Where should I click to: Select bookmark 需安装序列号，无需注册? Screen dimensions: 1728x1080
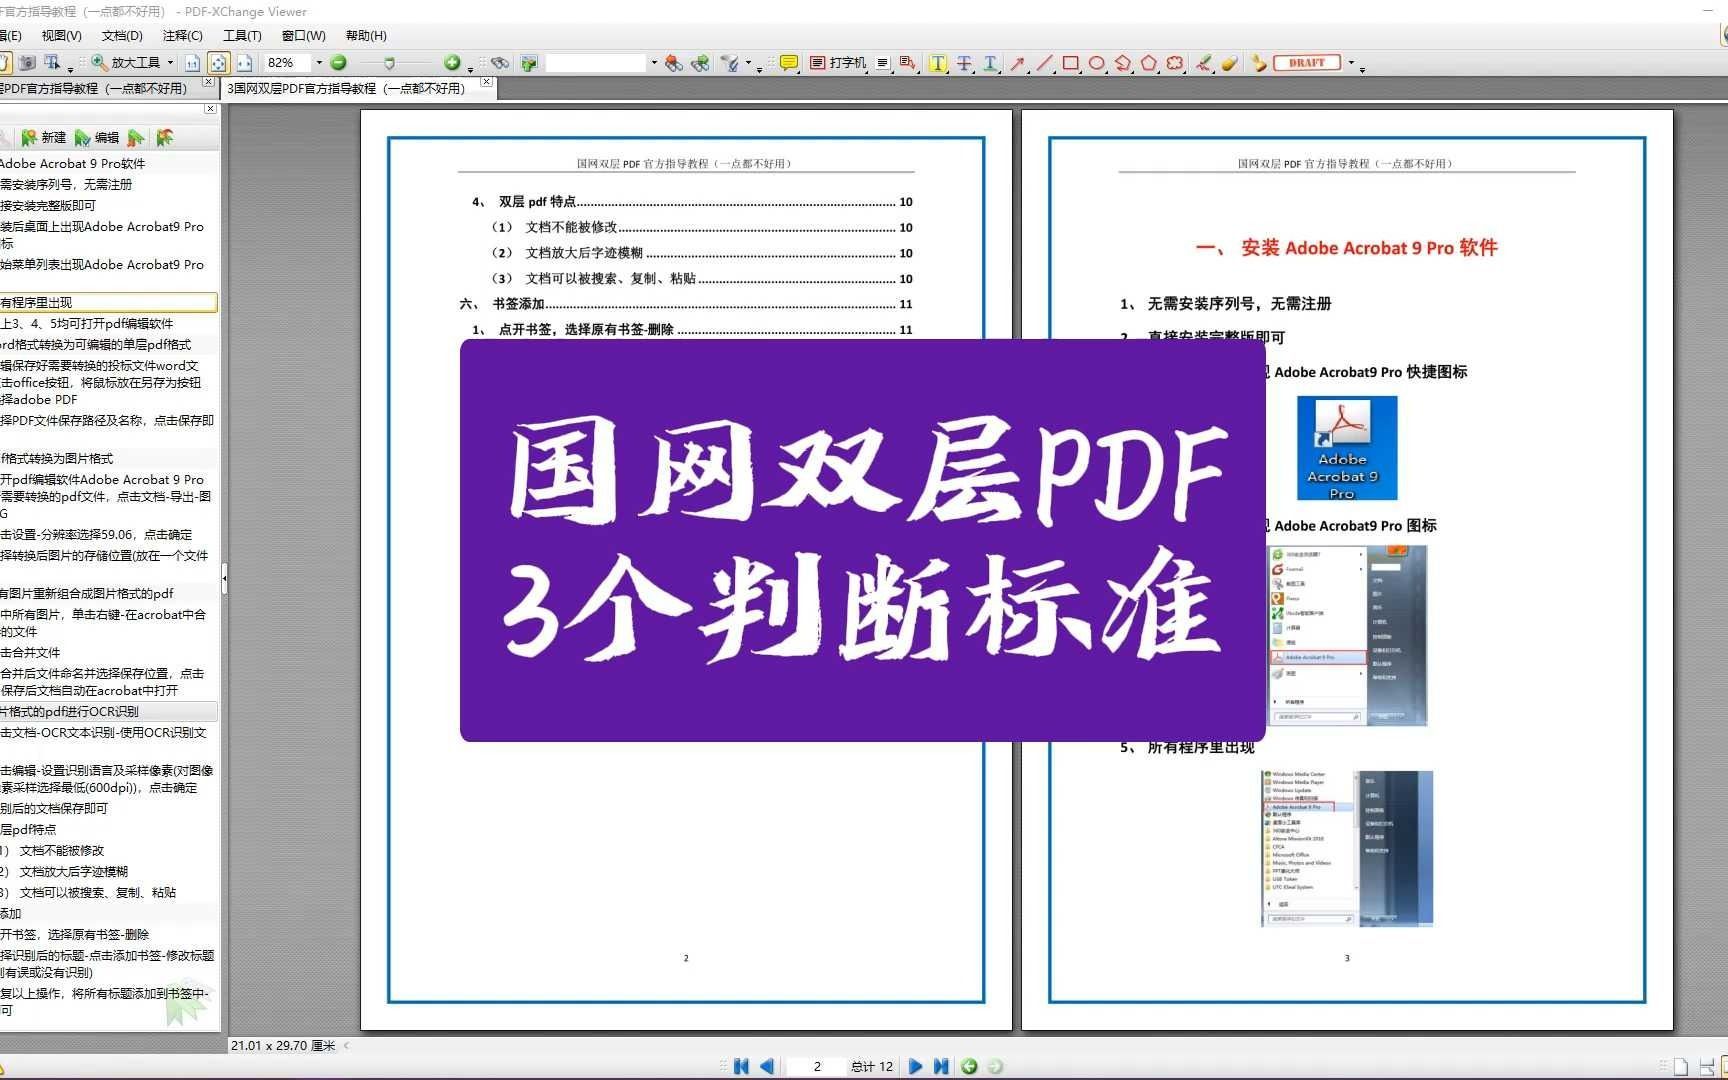(66, 184)
